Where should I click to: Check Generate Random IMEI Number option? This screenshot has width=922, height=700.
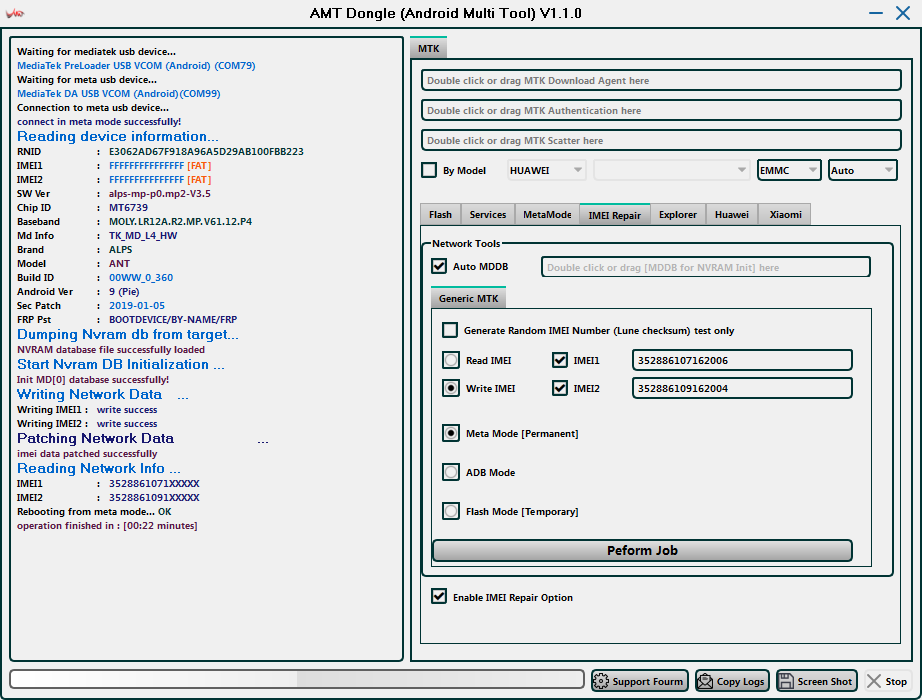click(x=451, y=330)
